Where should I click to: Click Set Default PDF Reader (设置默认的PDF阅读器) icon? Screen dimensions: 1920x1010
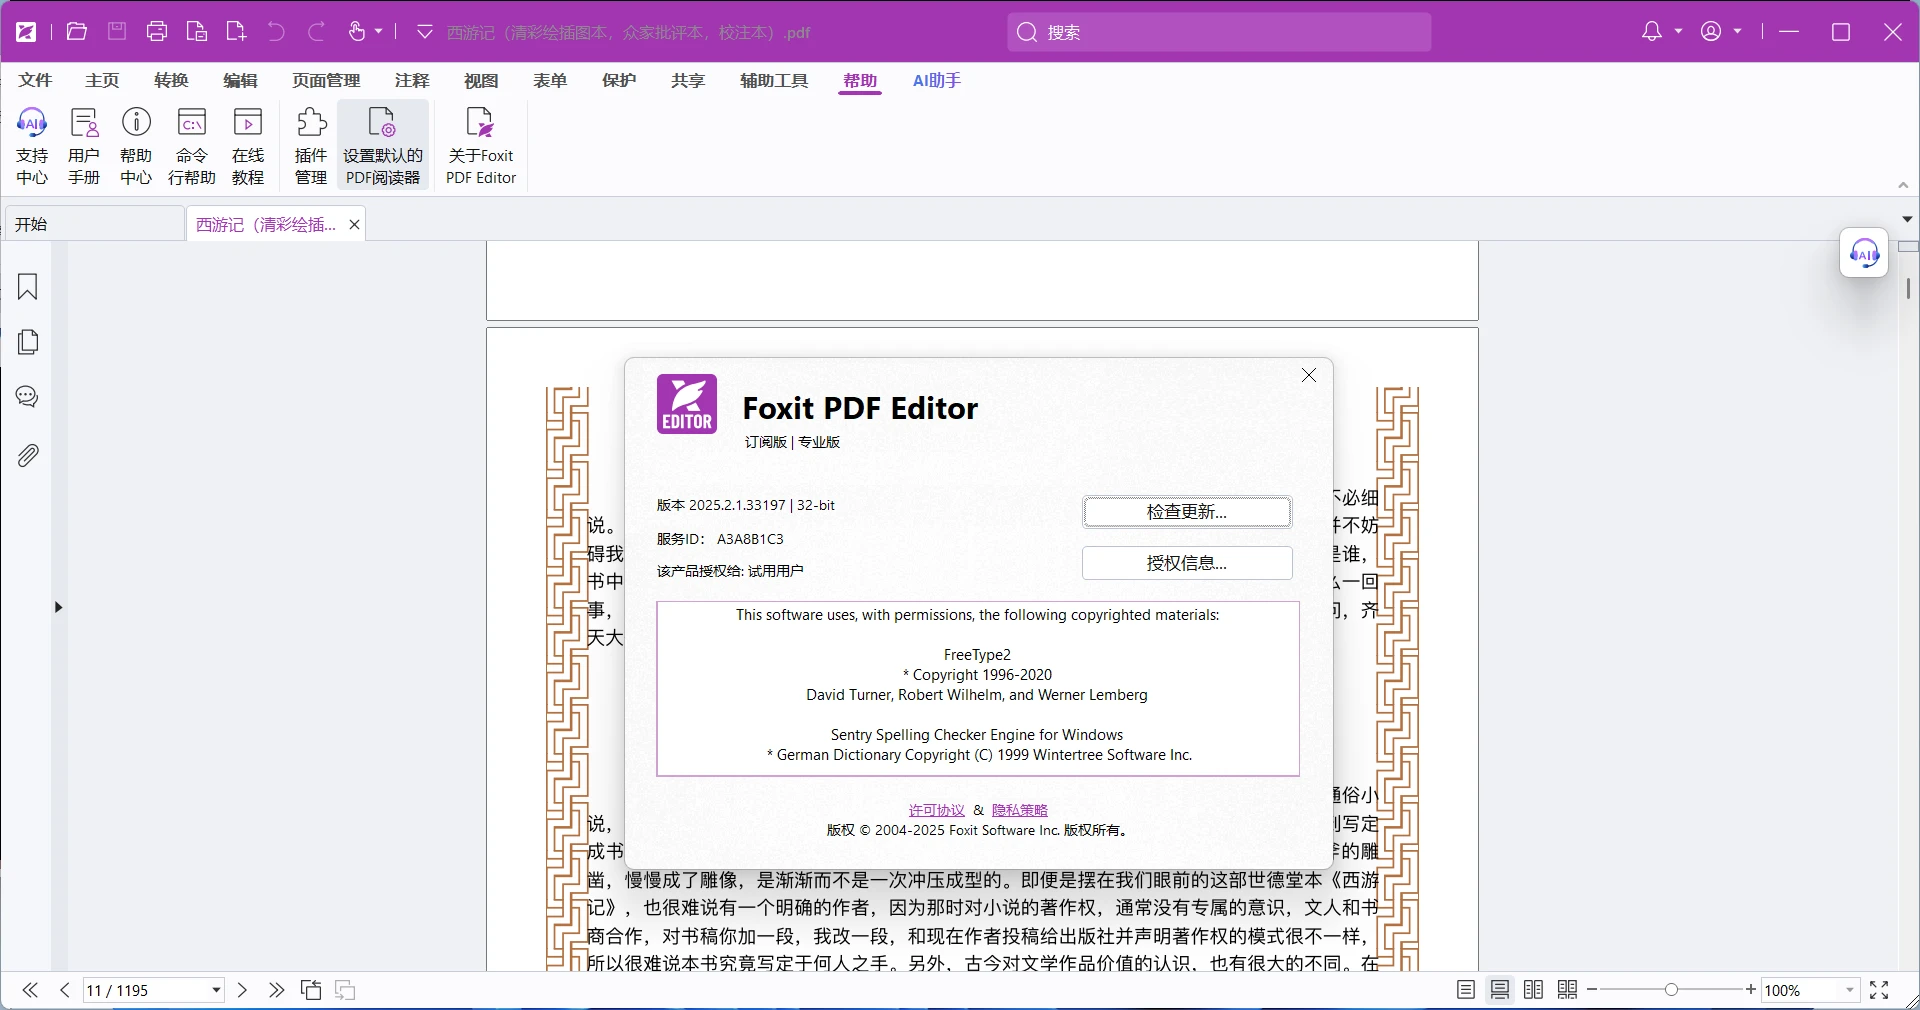(x=383, y=146)
